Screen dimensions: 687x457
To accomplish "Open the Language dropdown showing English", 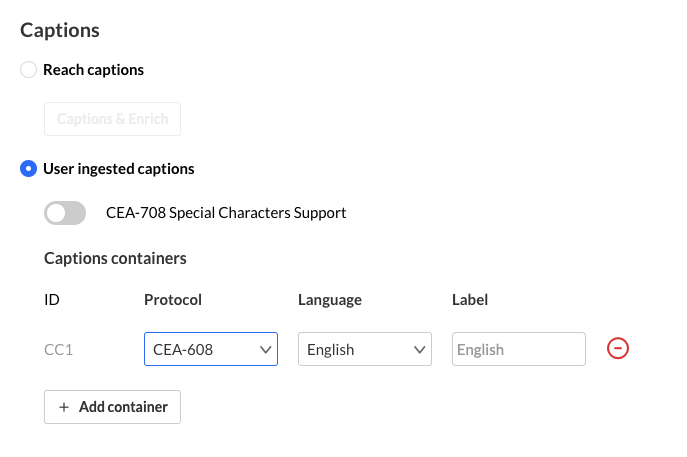I will (364, 350).
